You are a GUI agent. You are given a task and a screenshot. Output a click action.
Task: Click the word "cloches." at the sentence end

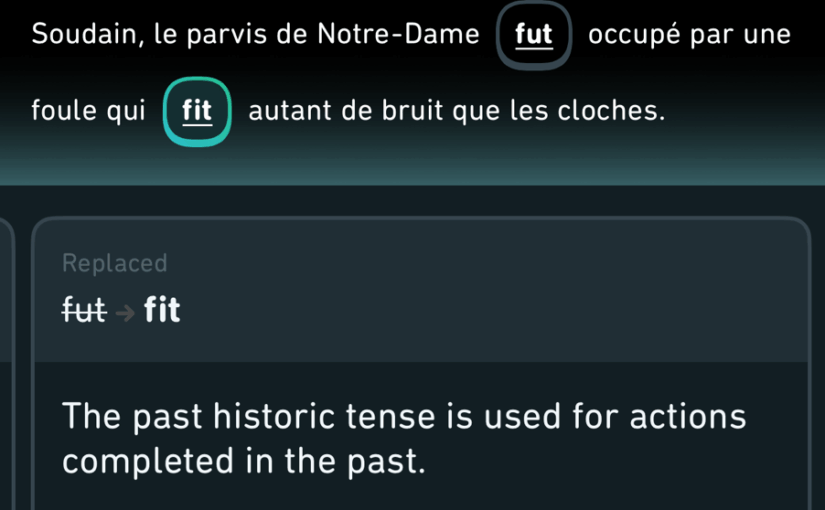pos(611,111)
